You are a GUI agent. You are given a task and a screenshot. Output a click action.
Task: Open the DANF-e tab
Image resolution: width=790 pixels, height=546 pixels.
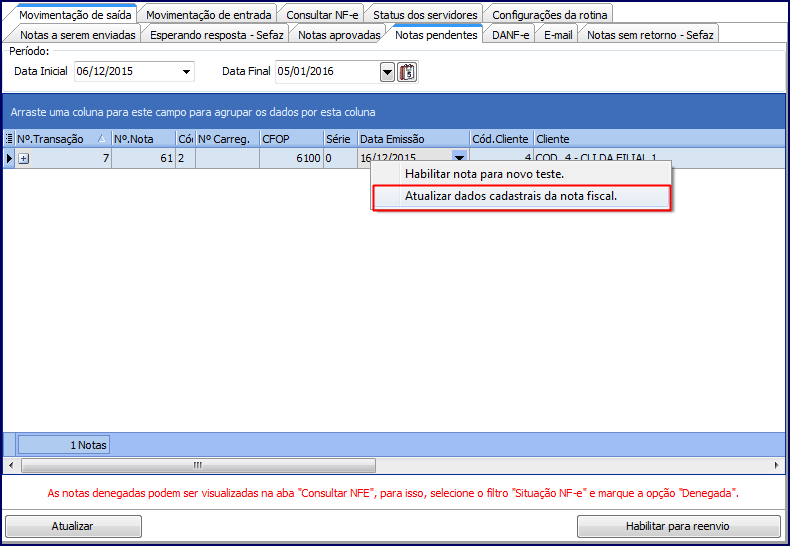point(510,35)
